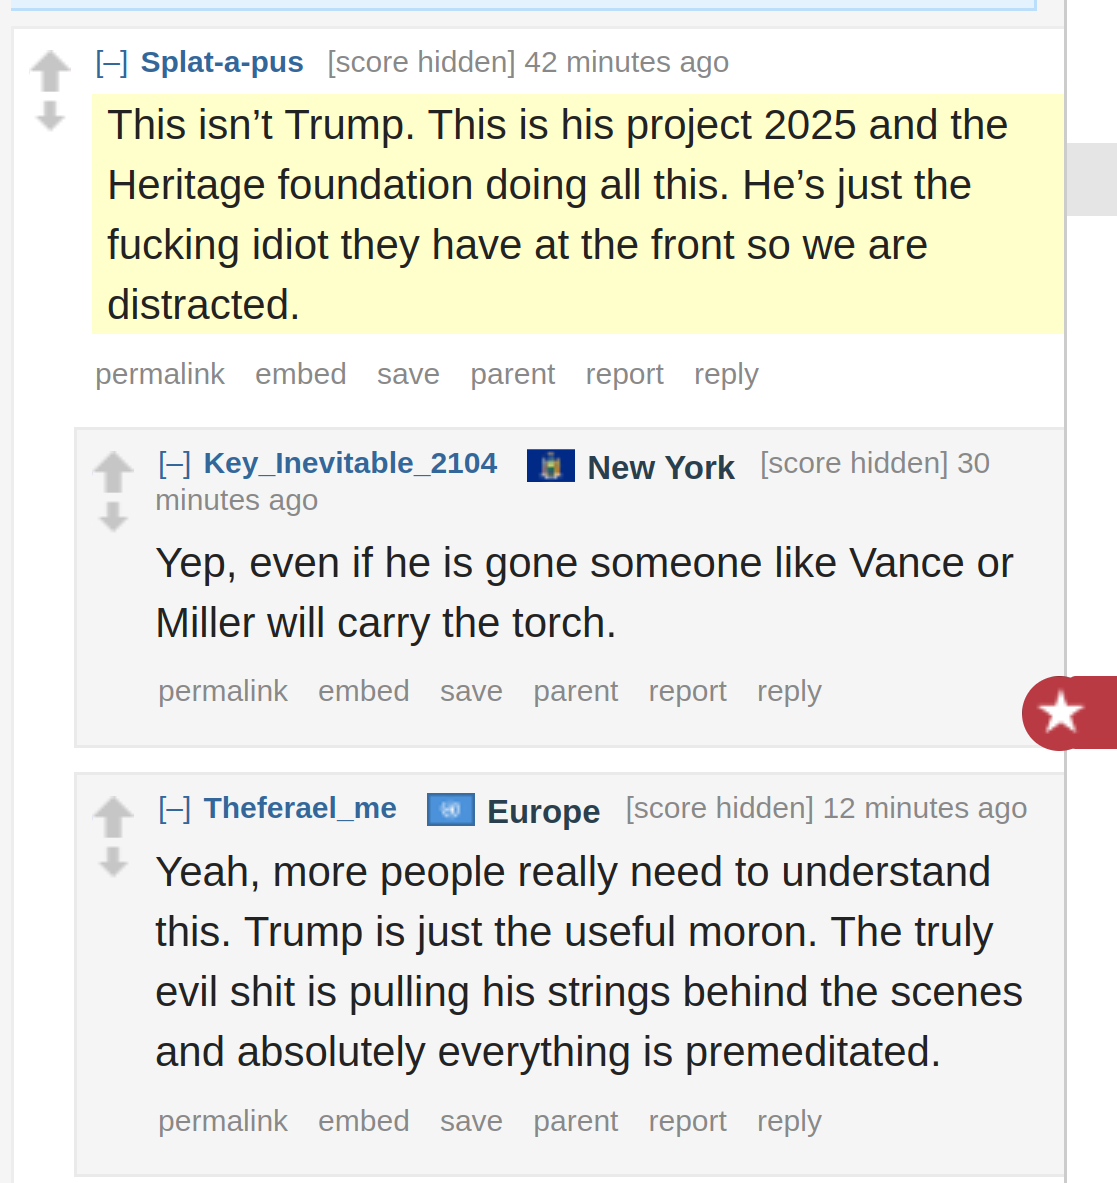1117x1183 pixels.
Task: Collapse Key_Inevitable_2104's comment
Action: (x=175, y=464)
